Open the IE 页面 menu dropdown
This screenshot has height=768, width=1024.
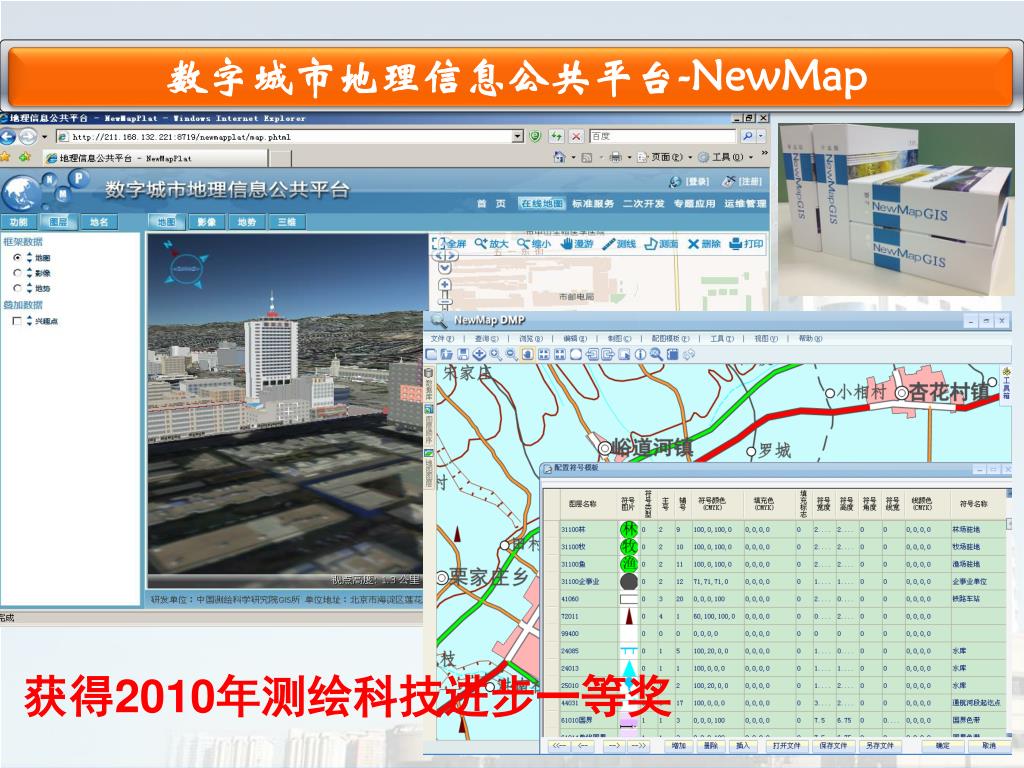coord(665,157)
